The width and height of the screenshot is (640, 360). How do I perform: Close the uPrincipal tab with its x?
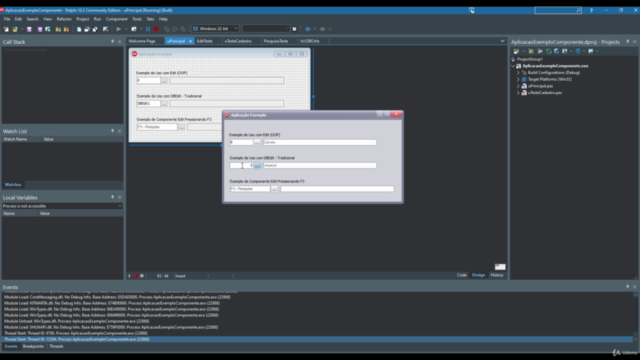tap(190, 41)
